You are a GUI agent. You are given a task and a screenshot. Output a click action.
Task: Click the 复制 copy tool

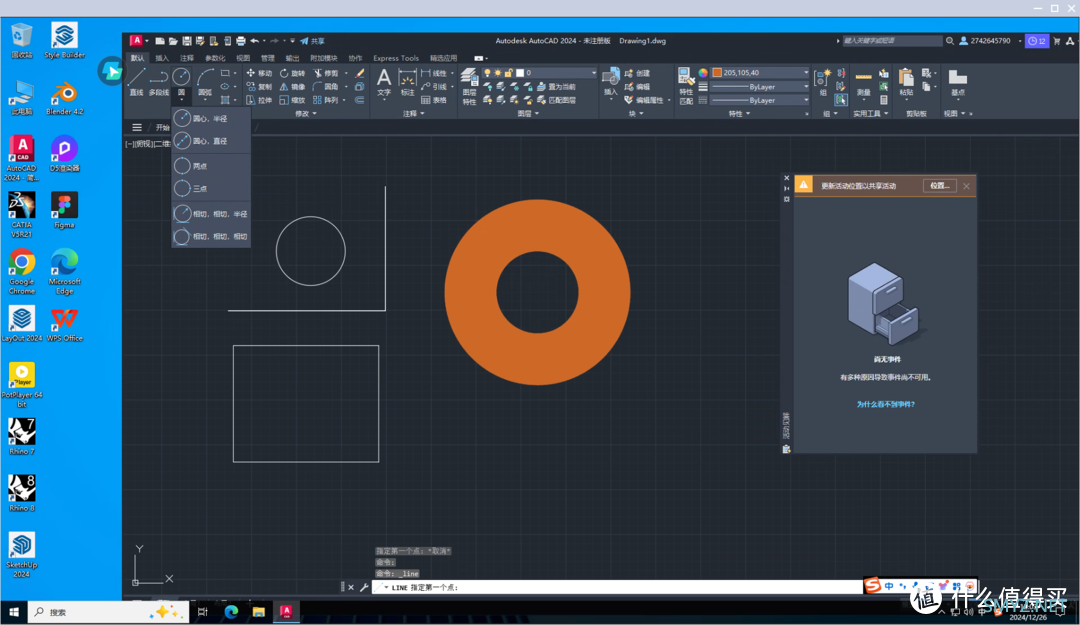259,87
